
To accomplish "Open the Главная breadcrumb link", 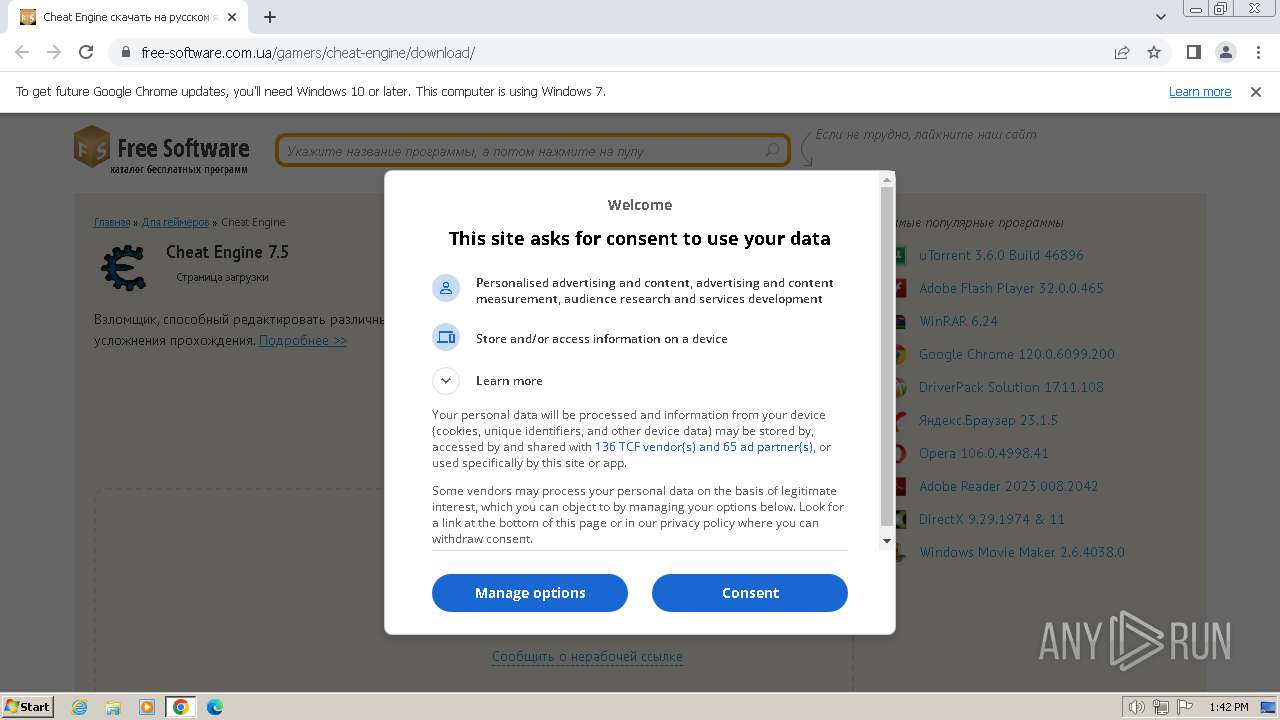I will coord(112,222).
